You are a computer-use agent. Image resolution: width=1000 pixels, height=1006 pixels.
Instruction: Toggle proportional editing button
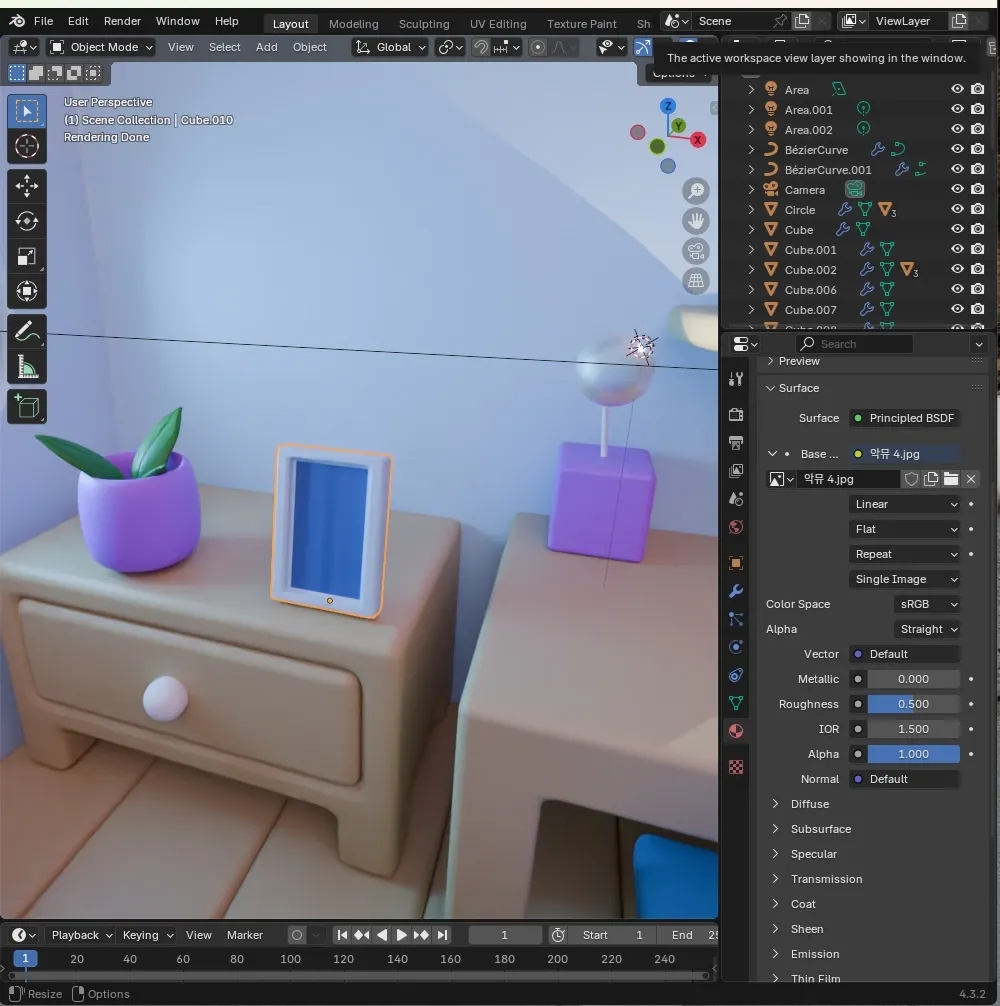[538, 47]
